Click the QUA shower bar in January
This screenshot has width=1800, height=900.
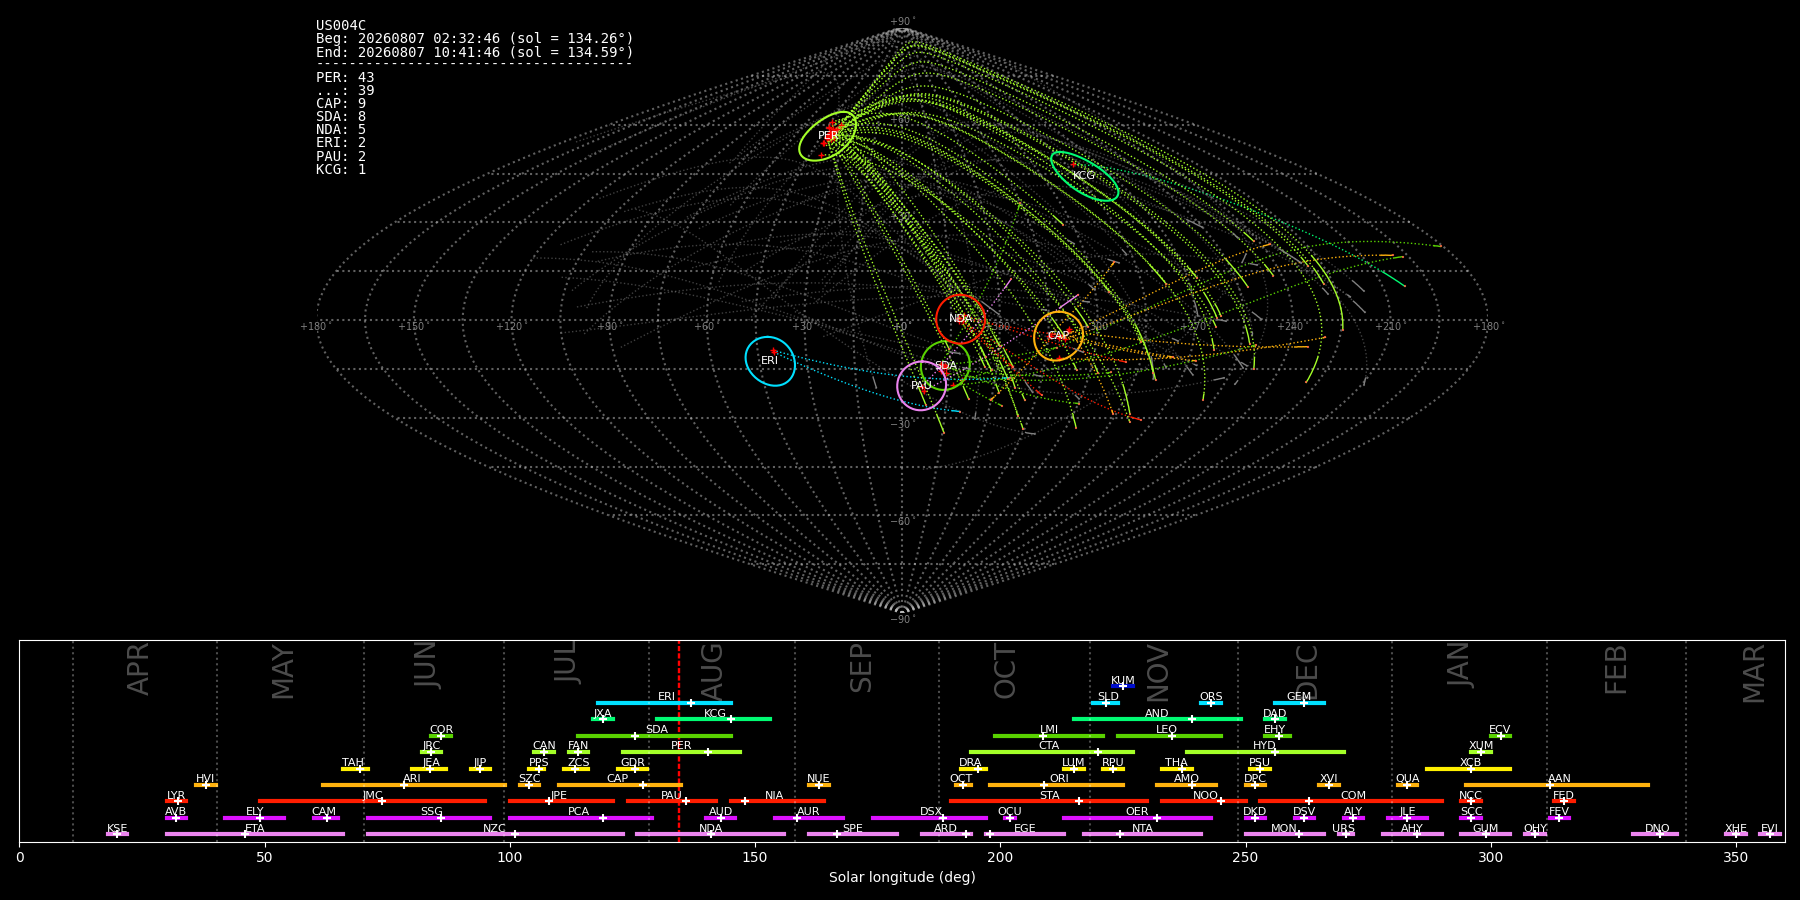coord(1407,785)
